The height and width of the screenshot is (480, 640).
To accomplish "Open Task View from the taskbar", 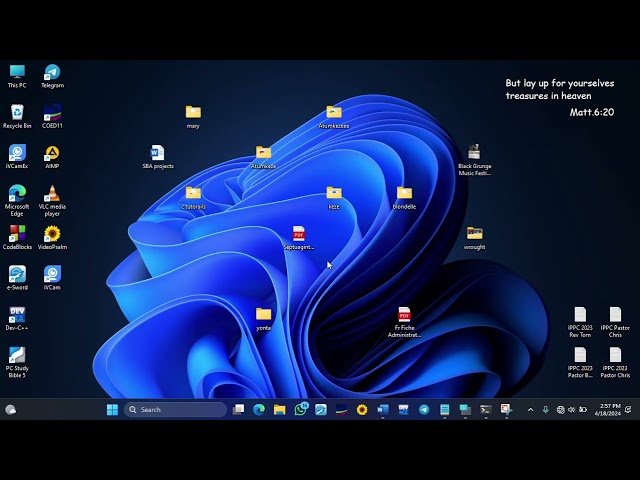I will click(x=238, y=409).
